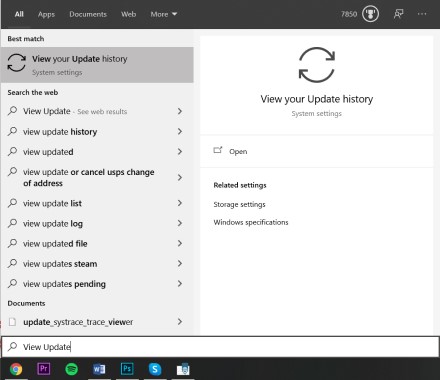Screen dimensions: 440x380
Task: Click search icon beside 'view update log'
Action: point(12,223)
